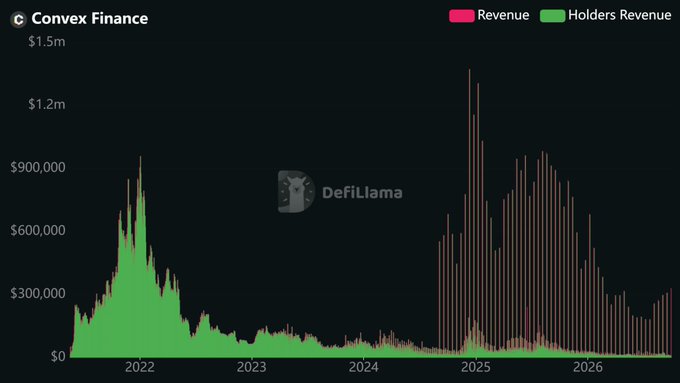Click the 2022 x-axis label
The width and height of the screenshot is (680, 383).
140,367
